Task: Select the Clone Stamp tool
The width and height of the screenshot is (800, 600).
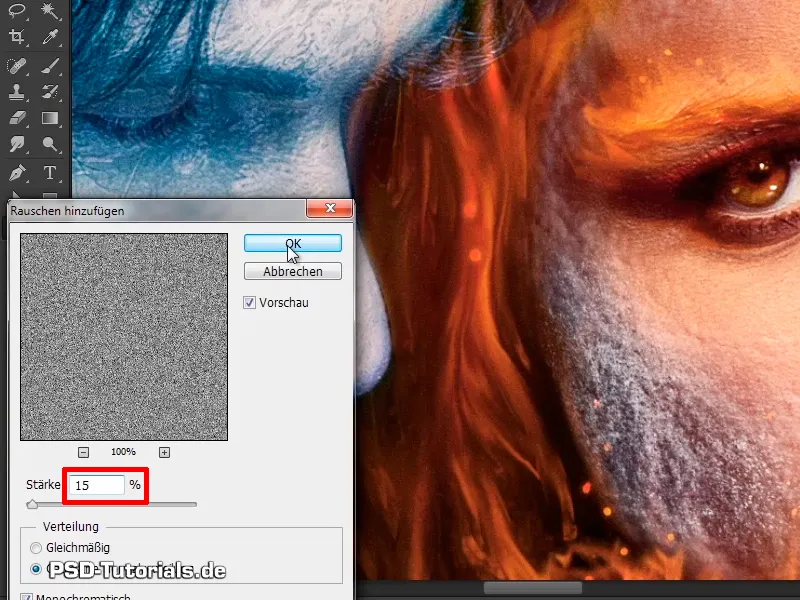Action: (x=17, y=92)
